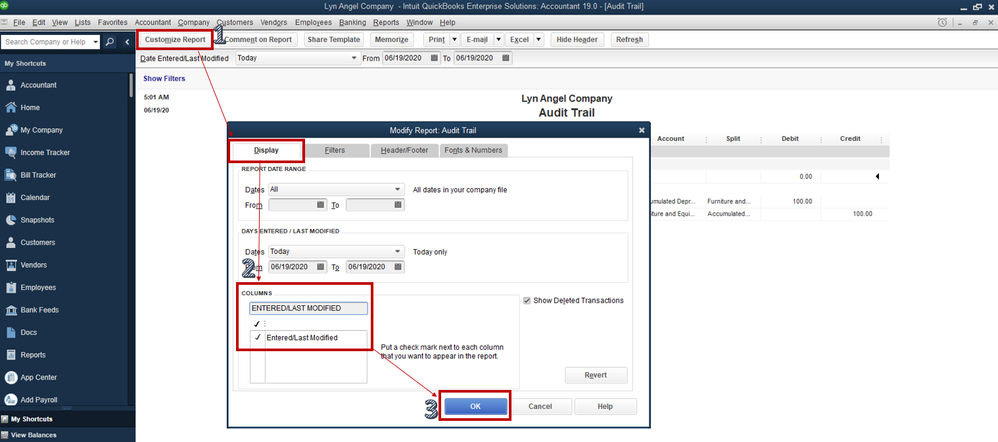998x442 pixels.
Task: Open the Banking menu
Action: (x=353, y=22)
